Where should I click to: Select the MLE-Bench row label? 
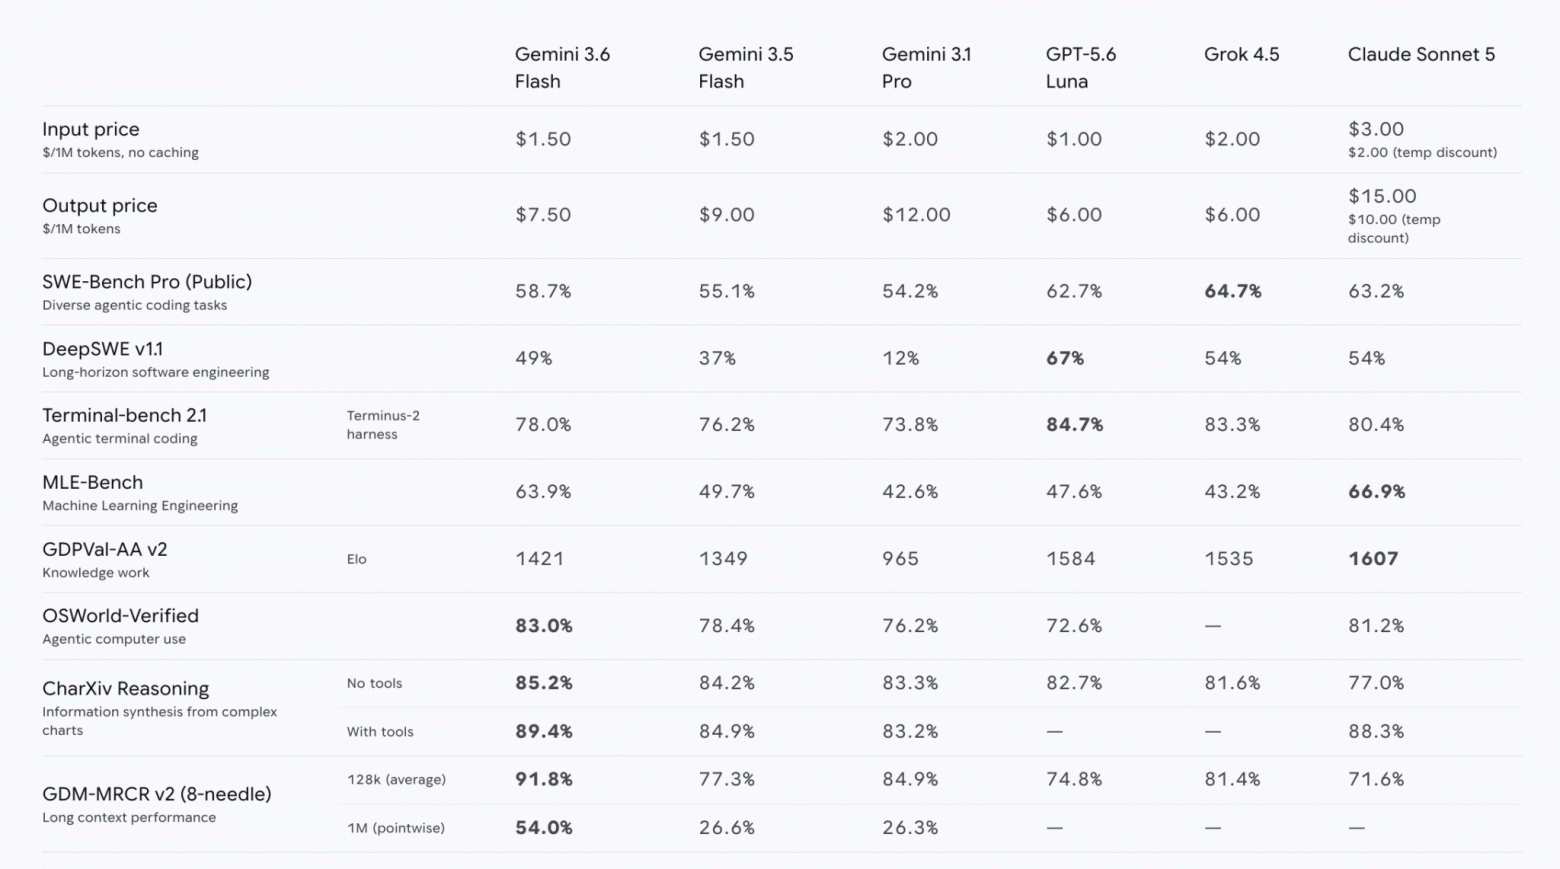coord(92,482)
